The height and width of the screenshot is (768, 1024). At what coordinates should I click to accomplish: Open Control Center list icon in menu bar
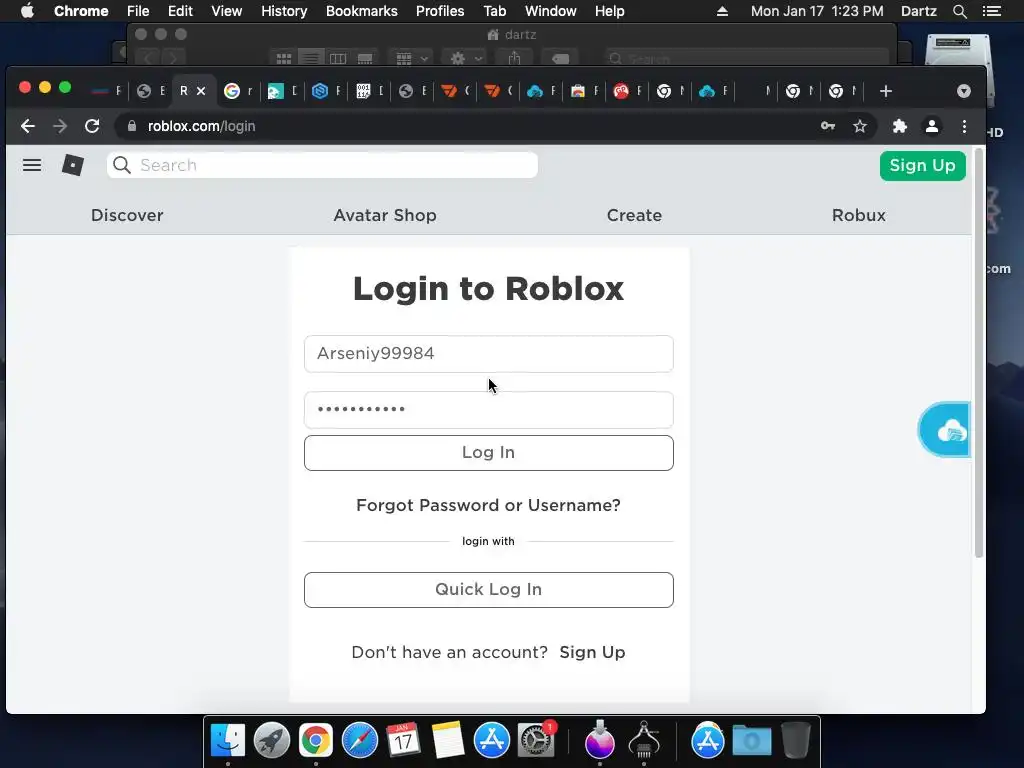(991, 11)
